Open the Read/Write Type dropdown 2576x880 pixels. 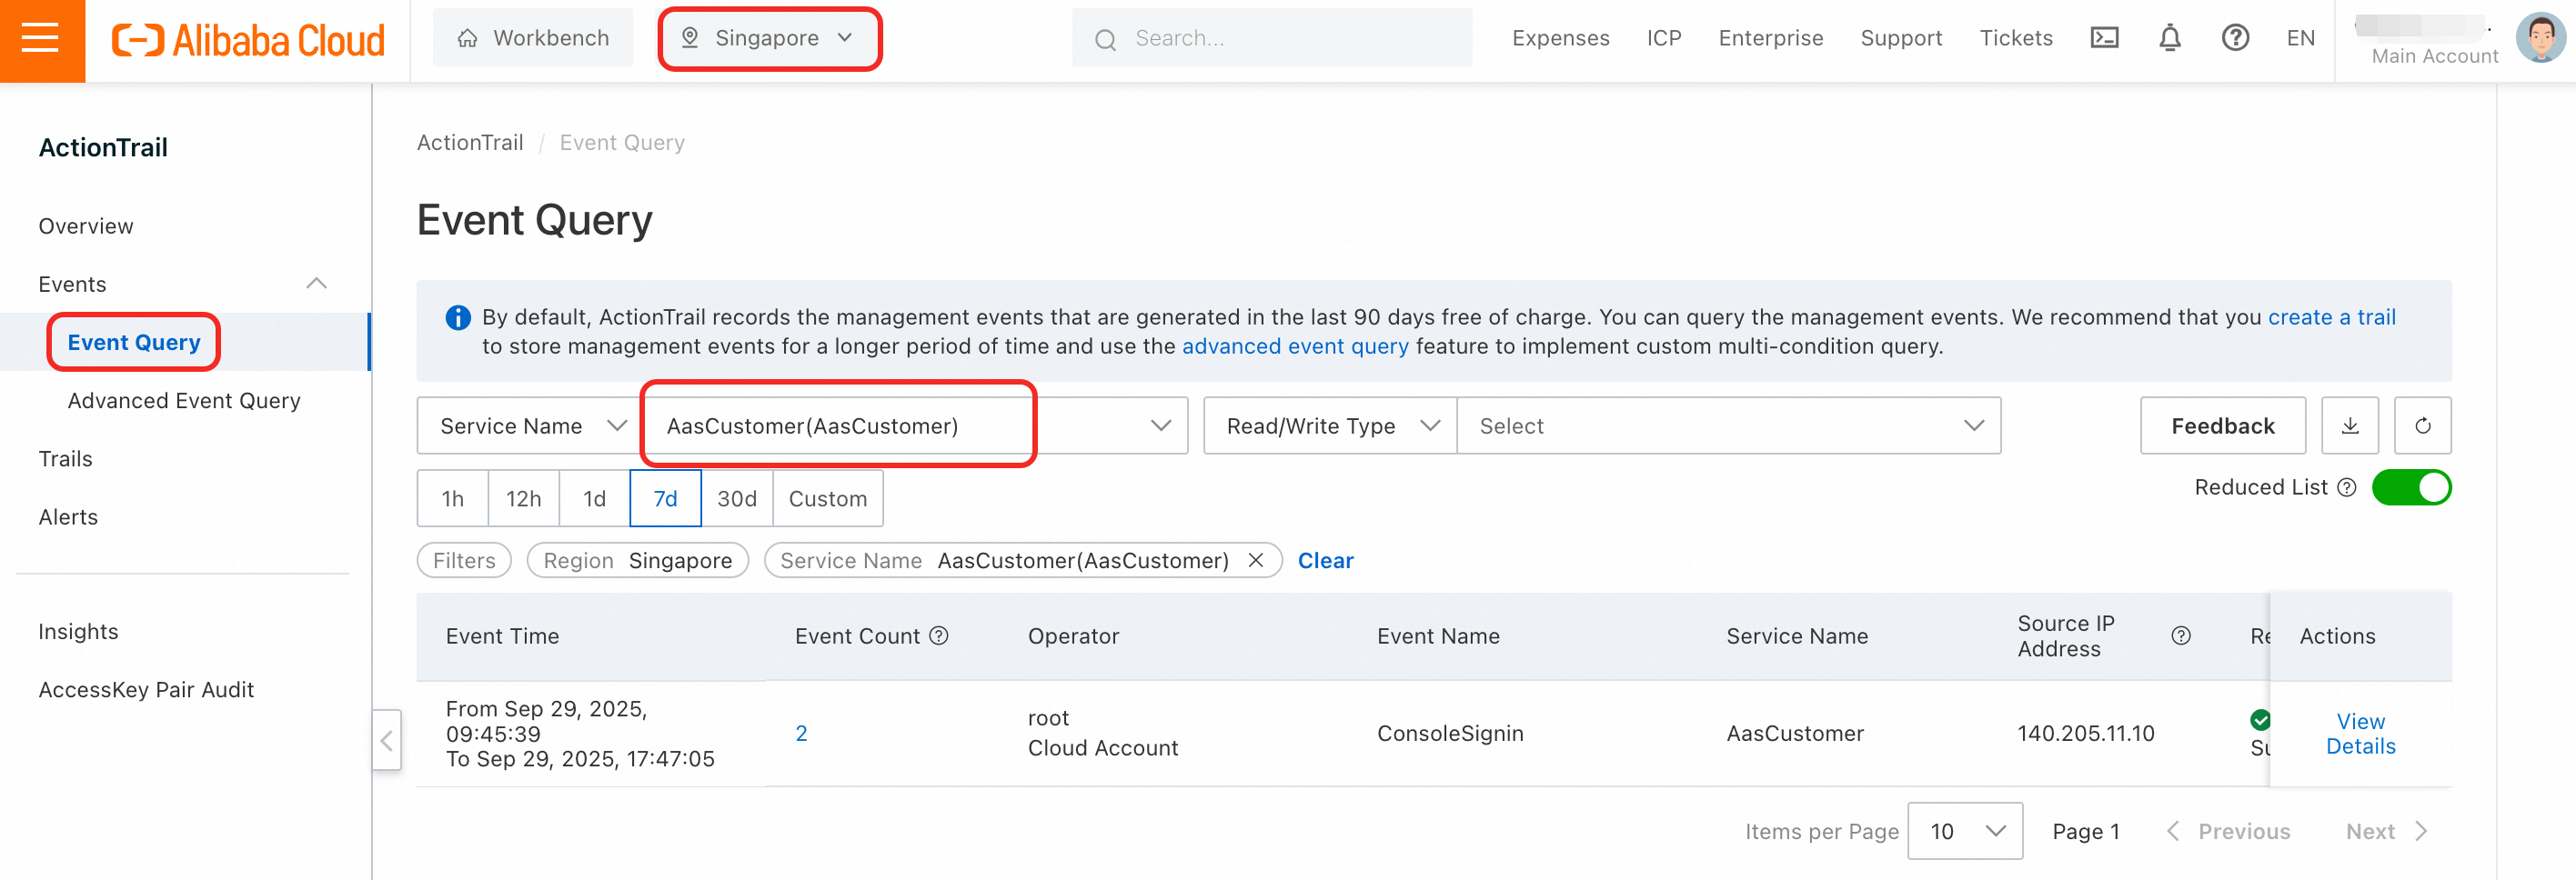click(x=1329, y=426)
